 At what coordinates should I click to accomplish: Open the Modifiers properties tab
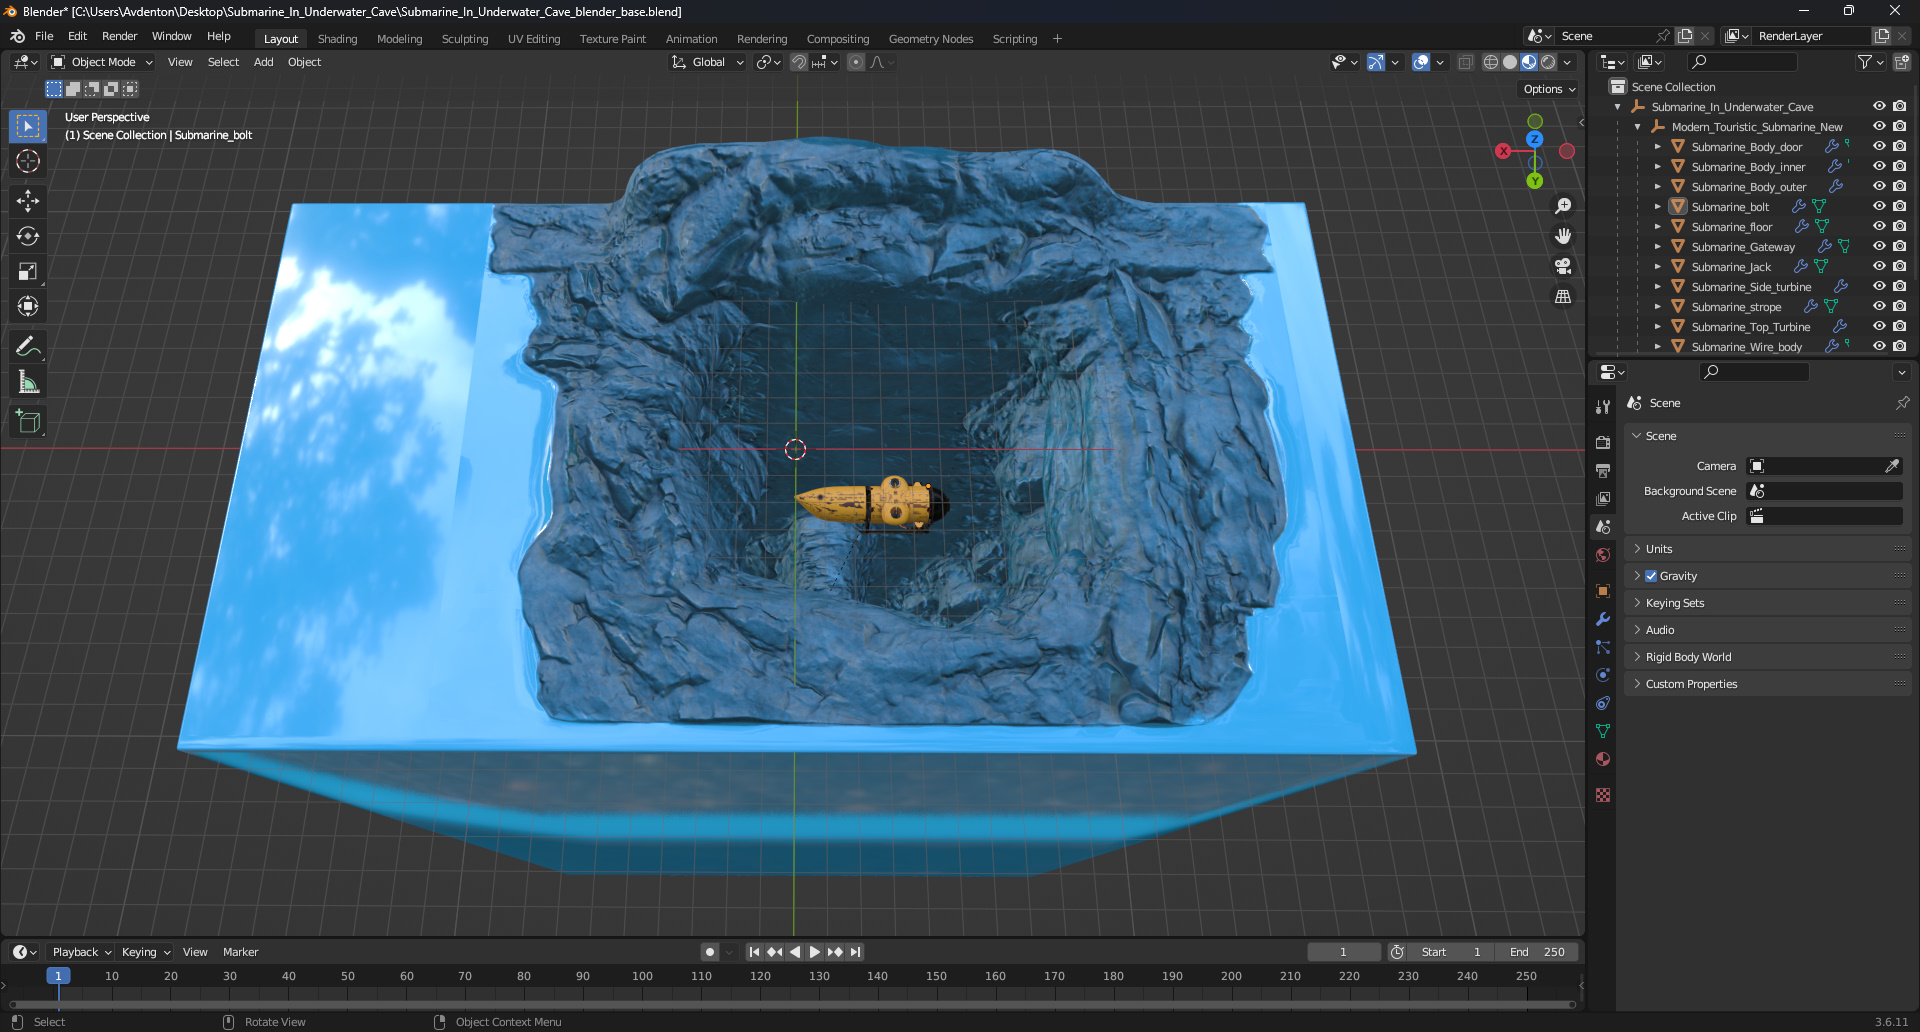1603,619
